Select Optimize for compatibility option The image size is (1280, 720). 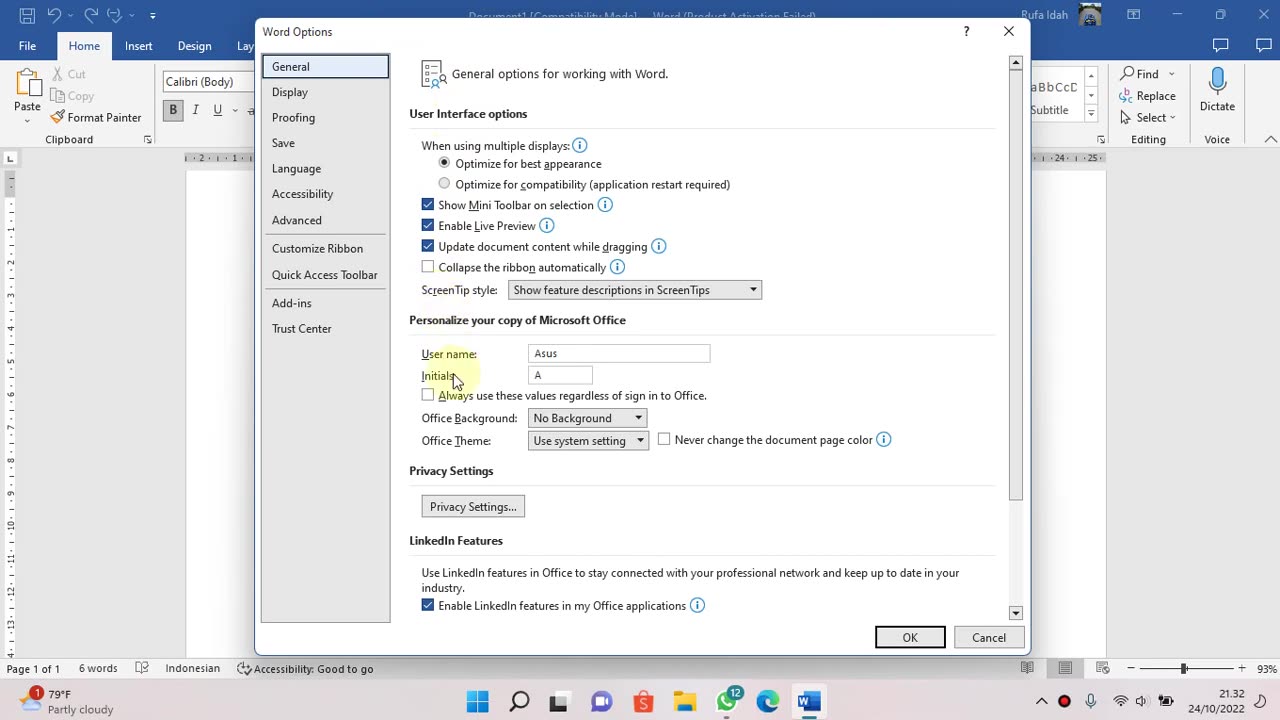tap(444, 184)
